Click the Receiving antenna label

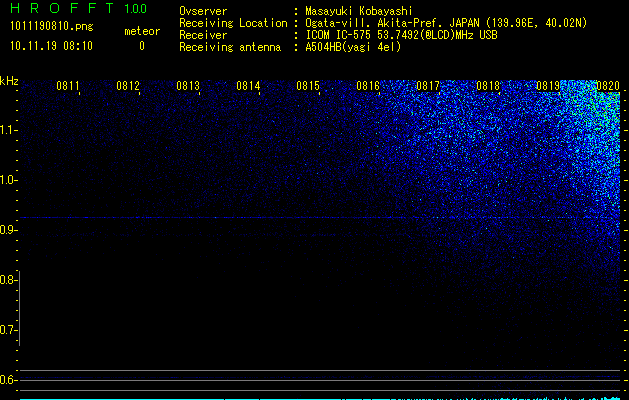click(x=230, y=47)
